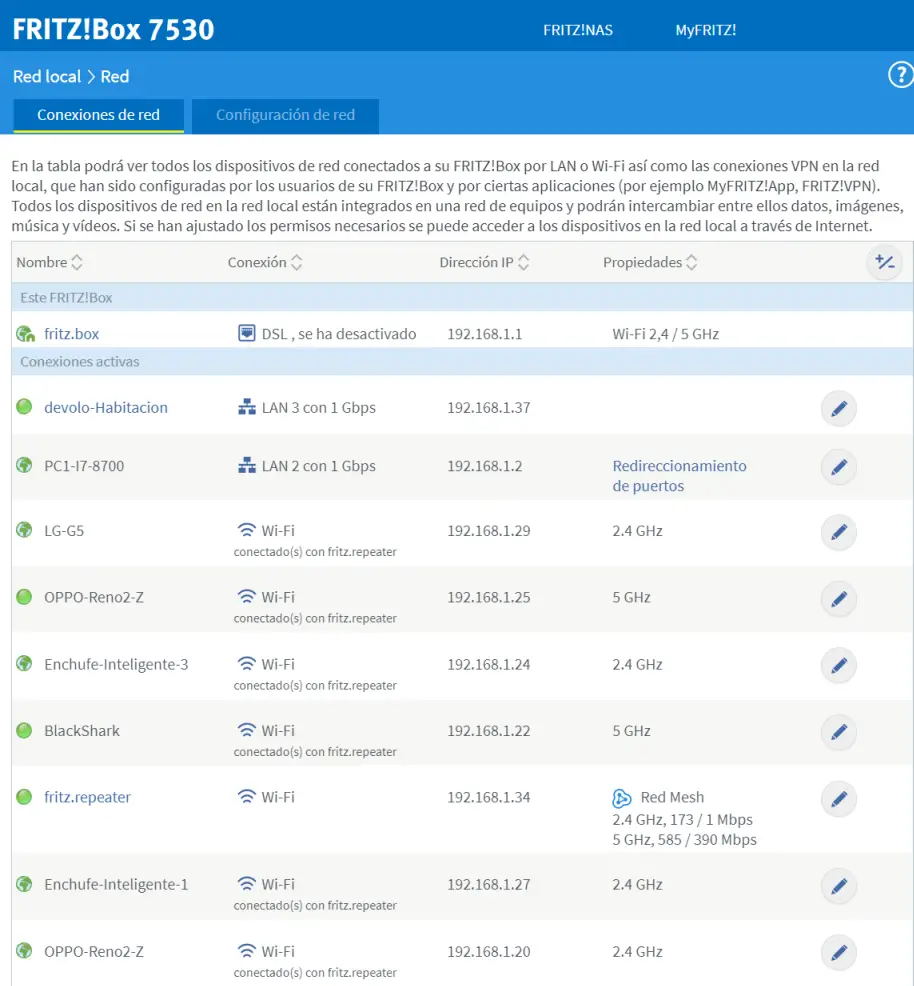Edit OPPO-Reno2-Z at 192.168.1.20

839,953
